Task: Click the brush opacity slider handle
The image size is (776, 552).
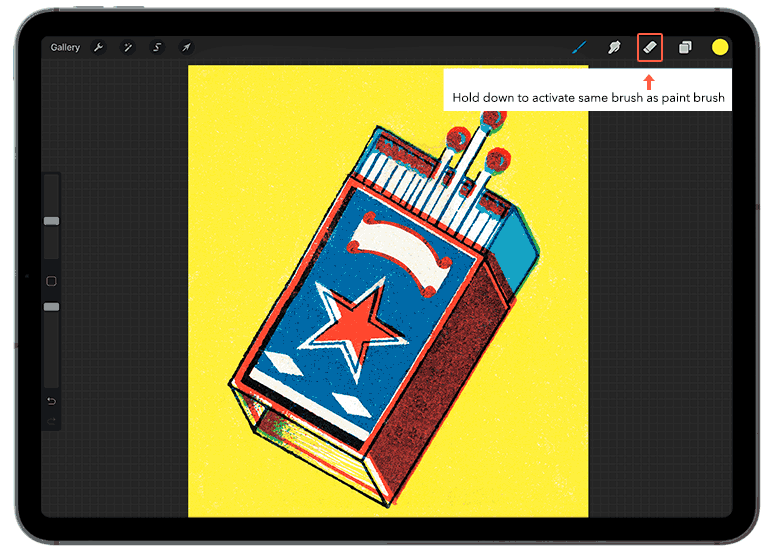Action: click(51, 306)
